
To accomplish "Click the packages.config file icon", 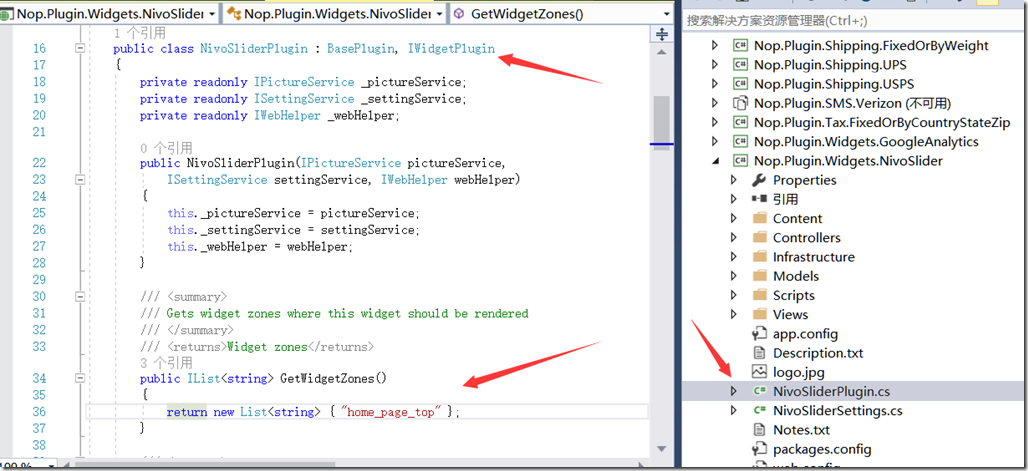I will (x=759, y=449).
